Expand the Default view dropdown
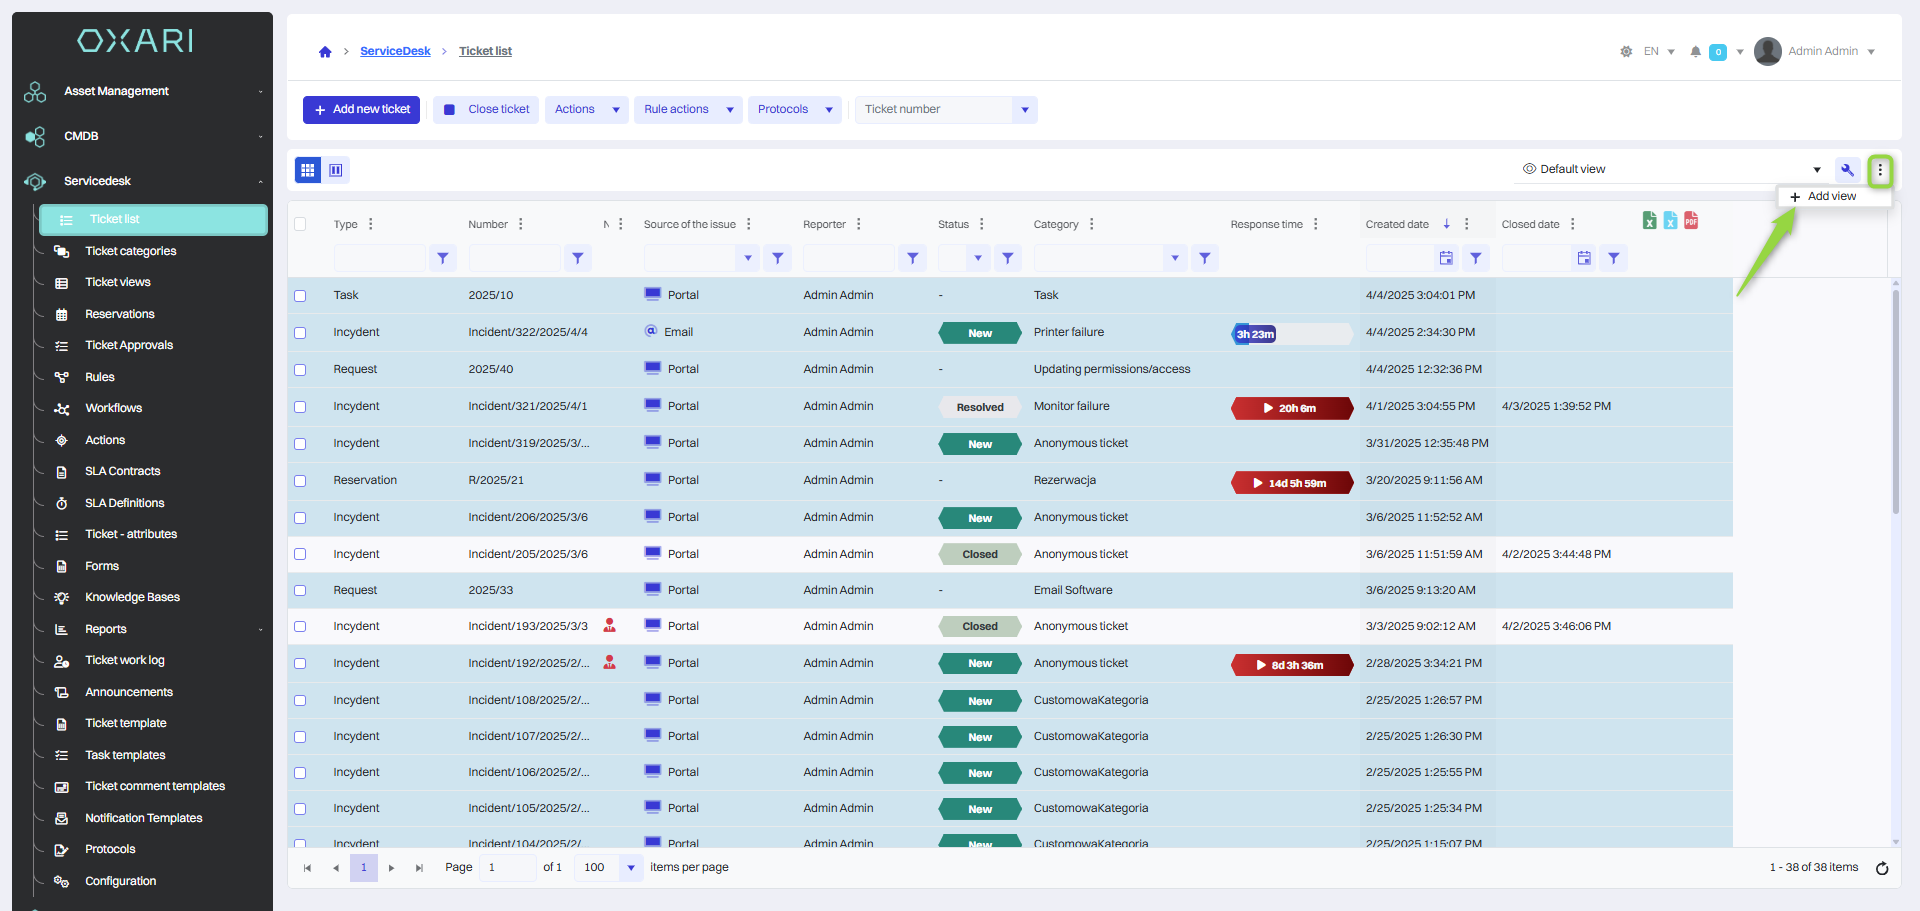 coord(1816,170)
